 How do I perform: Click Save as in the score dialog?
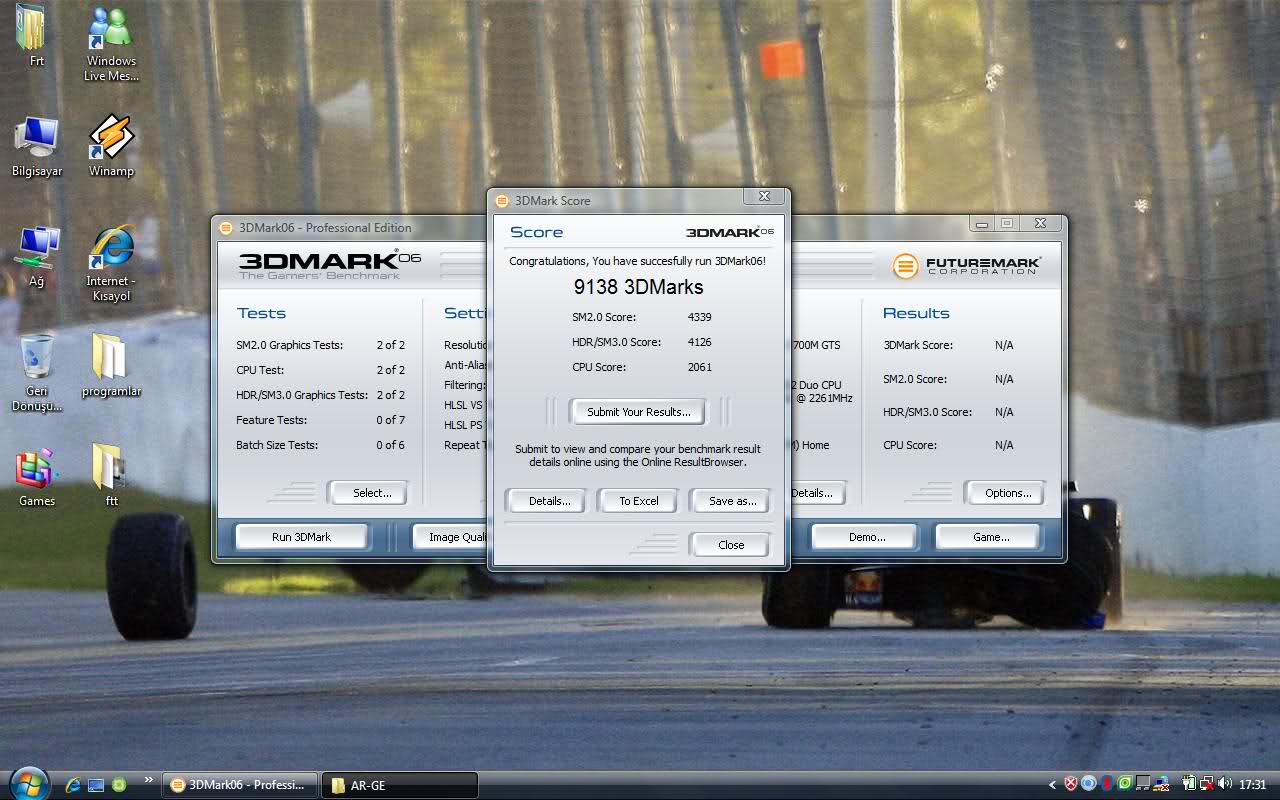732,501
